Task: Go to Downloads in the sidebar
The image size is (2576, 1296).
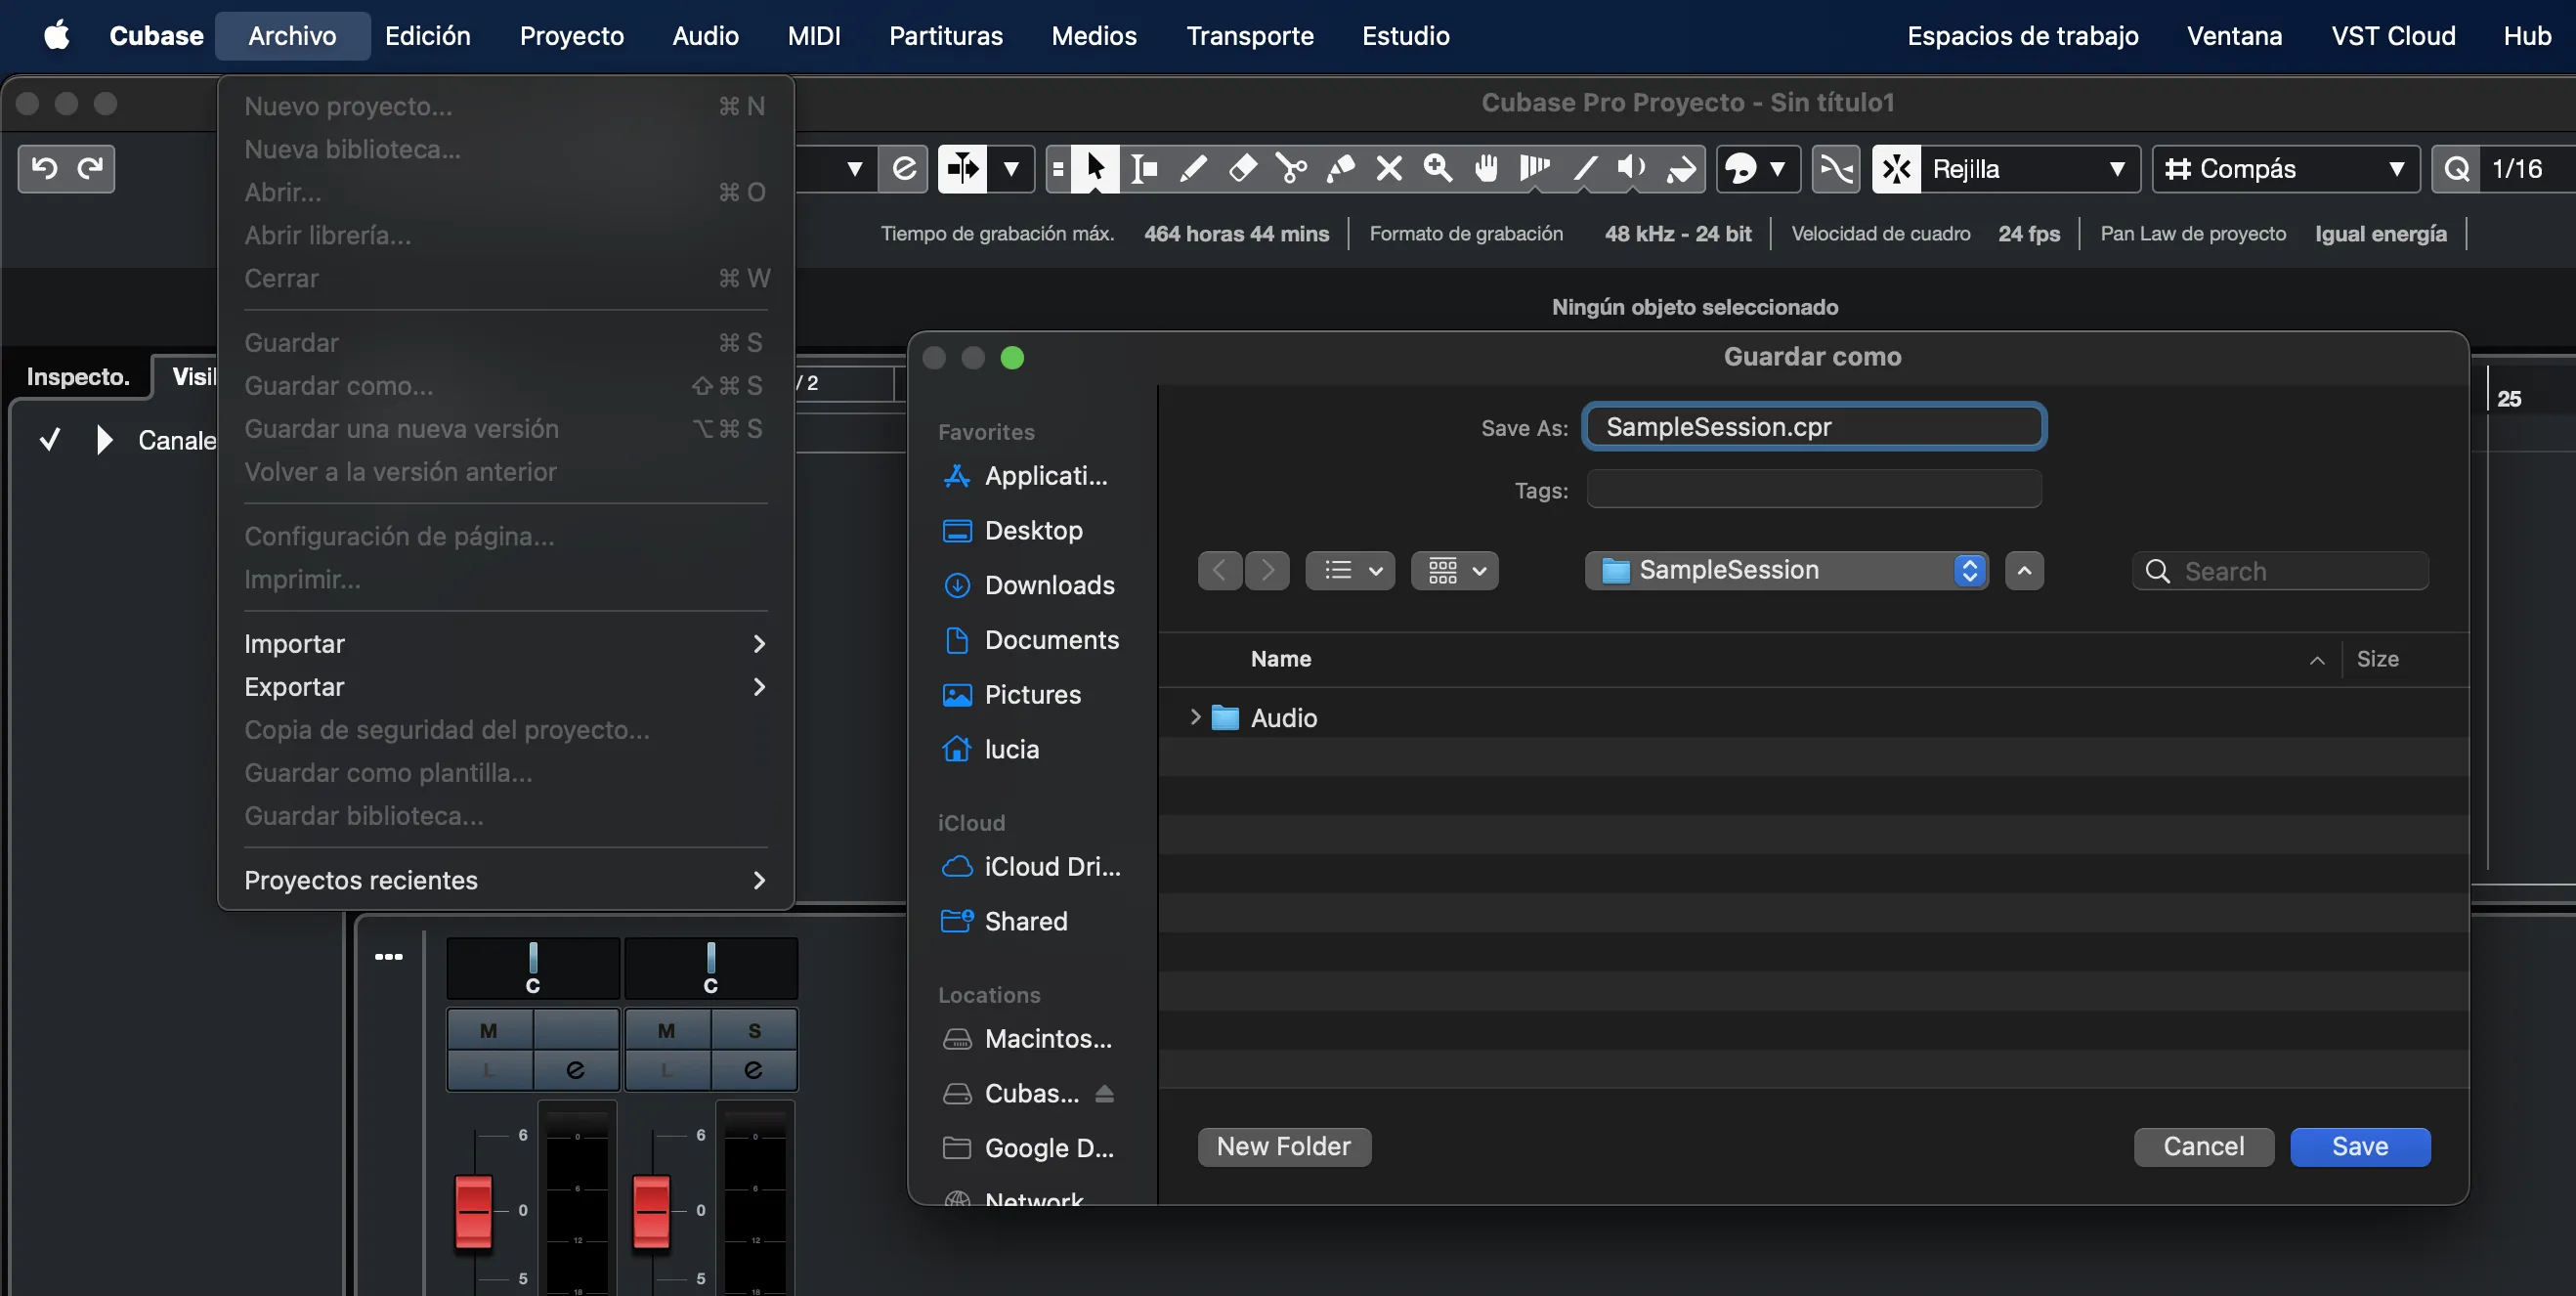Action: point(1030,585)
